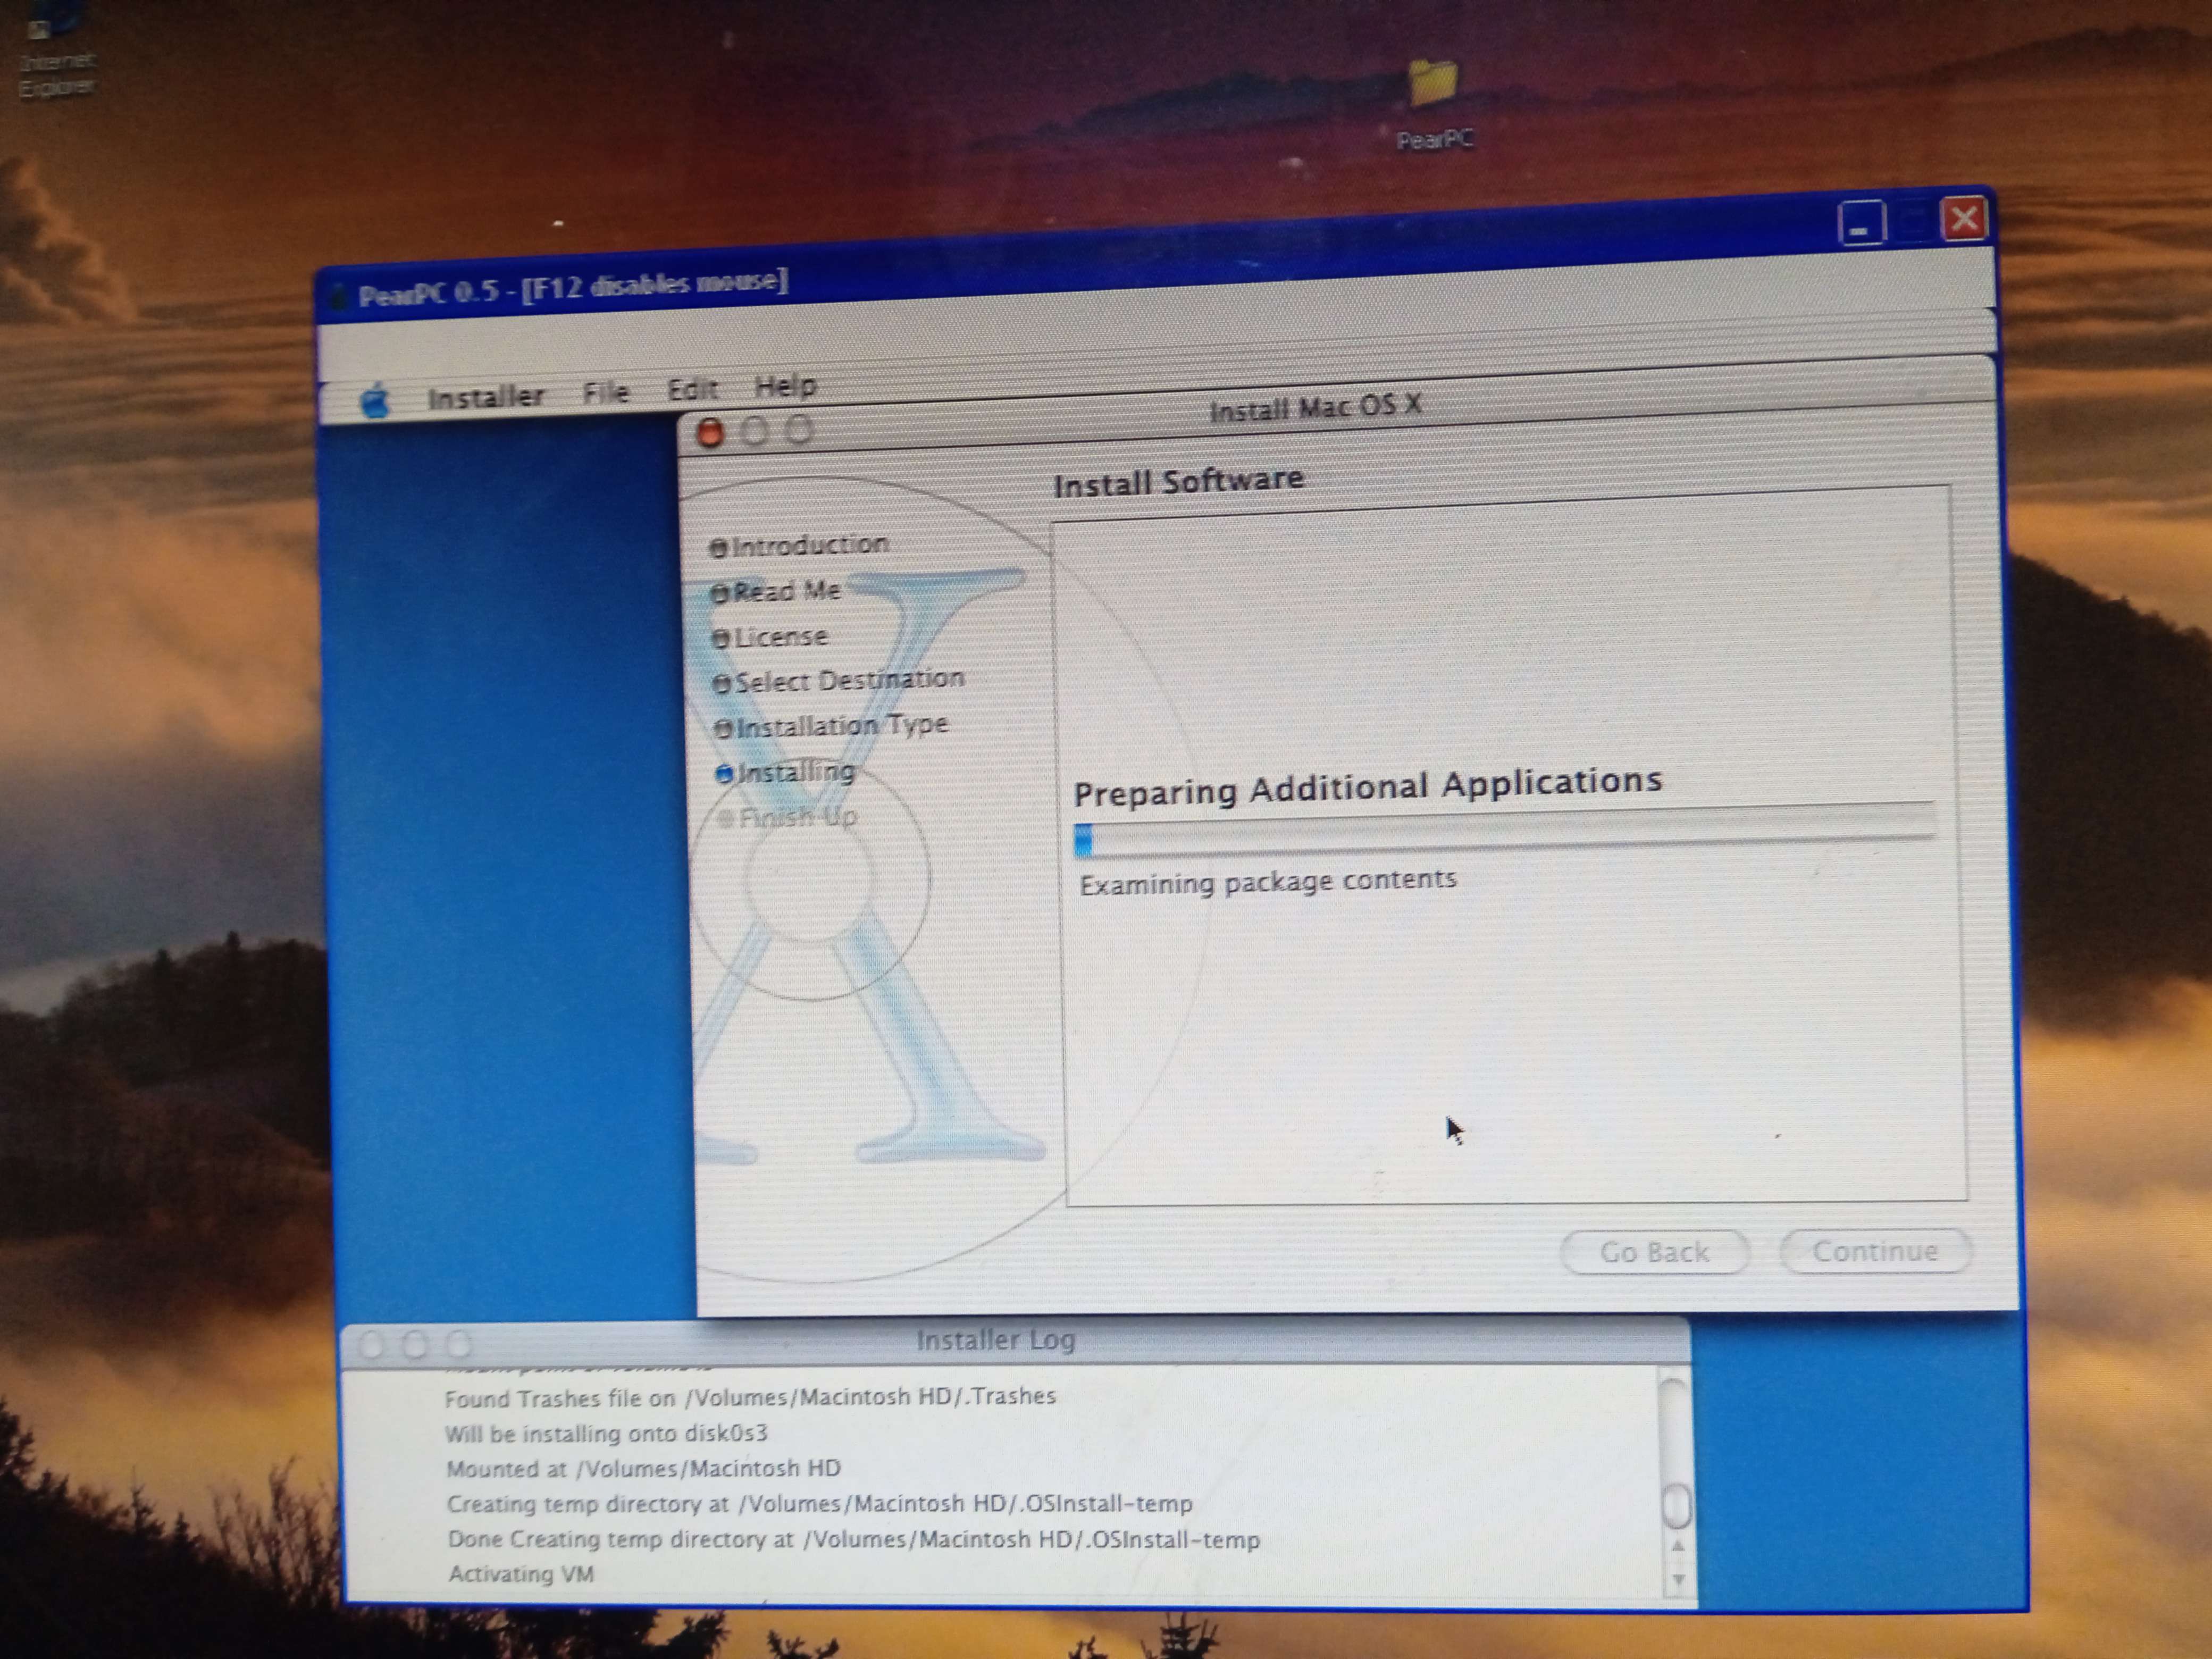The width and height of the screenshot is (2212, 1659).
Task: Click the 'Done Creating temp directory' log line
Action: tap(853, 1539)
